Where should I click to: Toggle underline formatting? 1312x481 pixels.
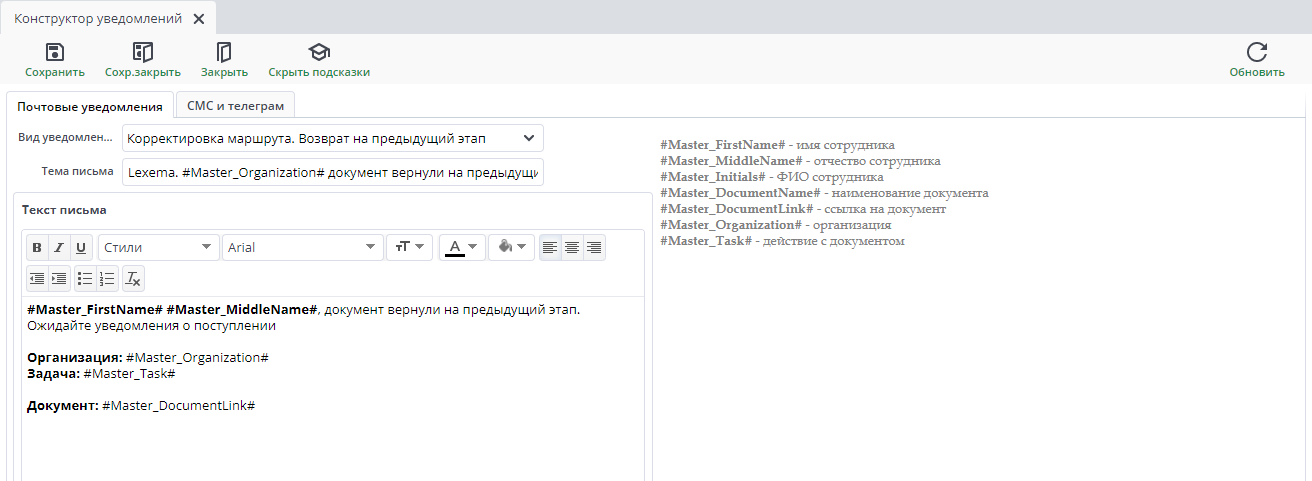[x=81, y=247]
